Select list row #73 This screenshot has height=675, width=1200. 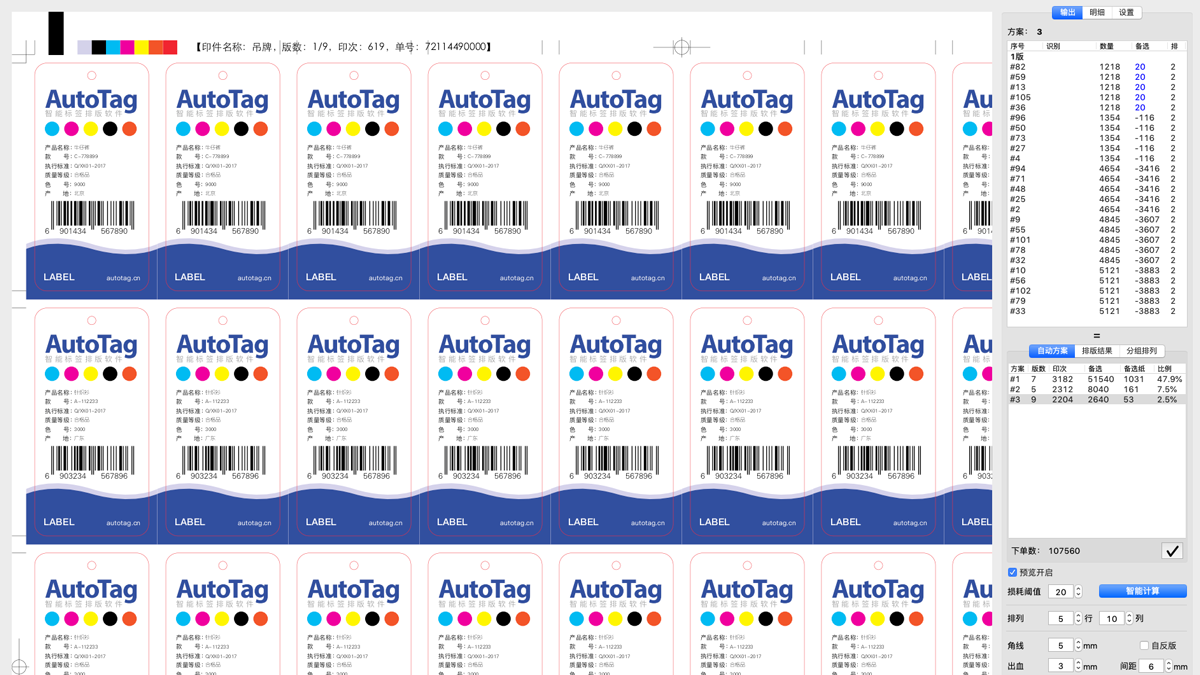click(1097, 138)
